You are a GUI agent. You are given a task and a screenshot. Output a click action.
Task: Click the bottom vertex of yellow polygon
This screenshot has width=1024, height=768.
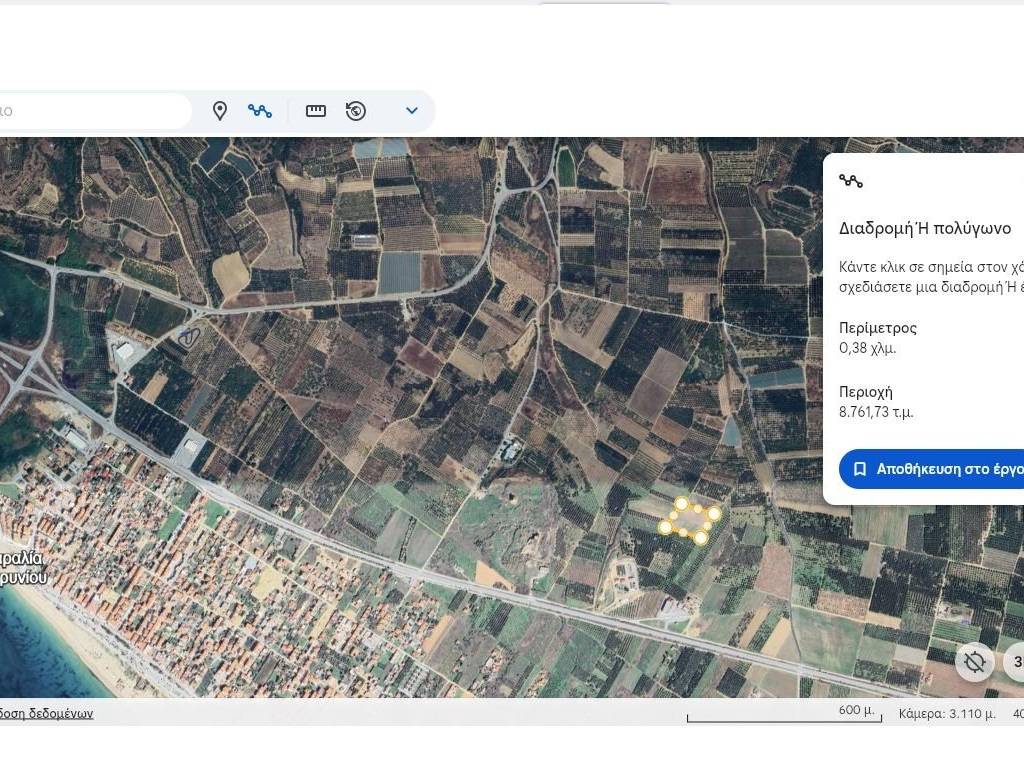(700, 538)
